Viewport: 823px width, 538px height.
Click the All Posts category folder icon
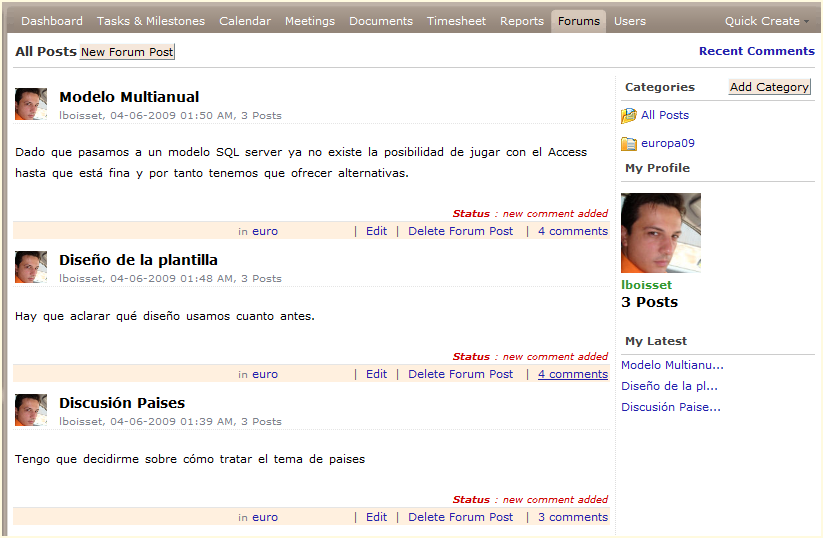[x=628, y=116]
